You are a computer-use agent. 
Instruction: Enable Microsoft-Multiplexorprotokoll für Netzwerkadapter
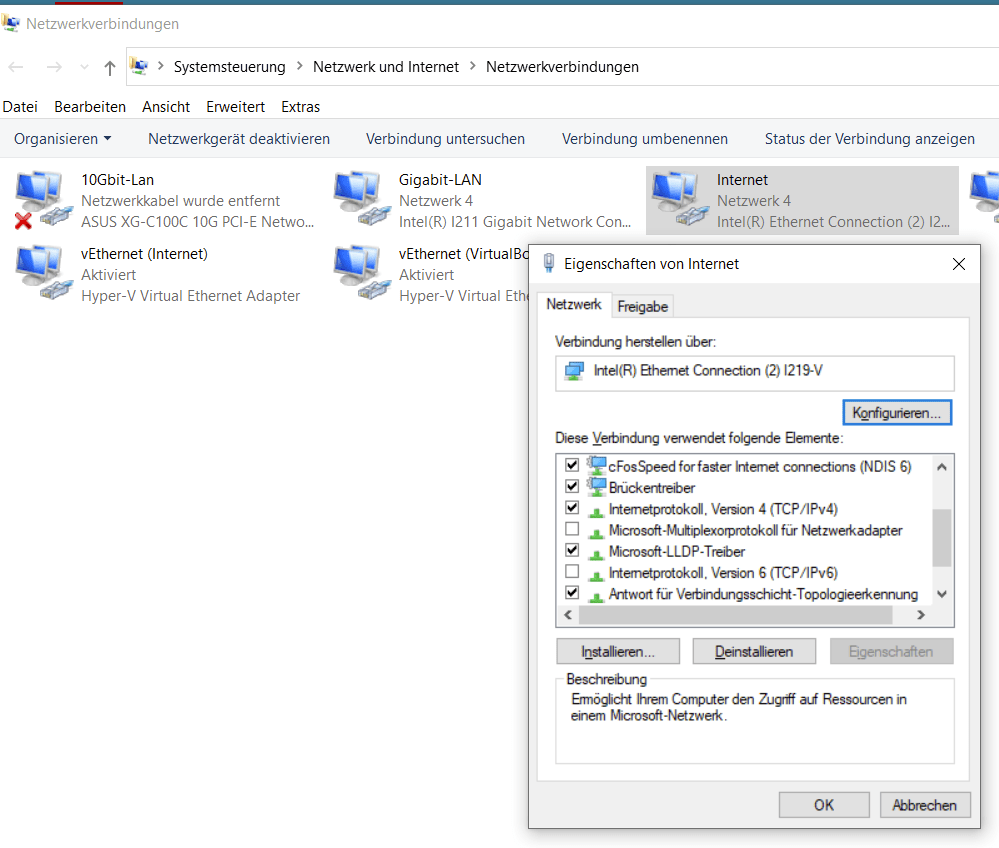572,529
